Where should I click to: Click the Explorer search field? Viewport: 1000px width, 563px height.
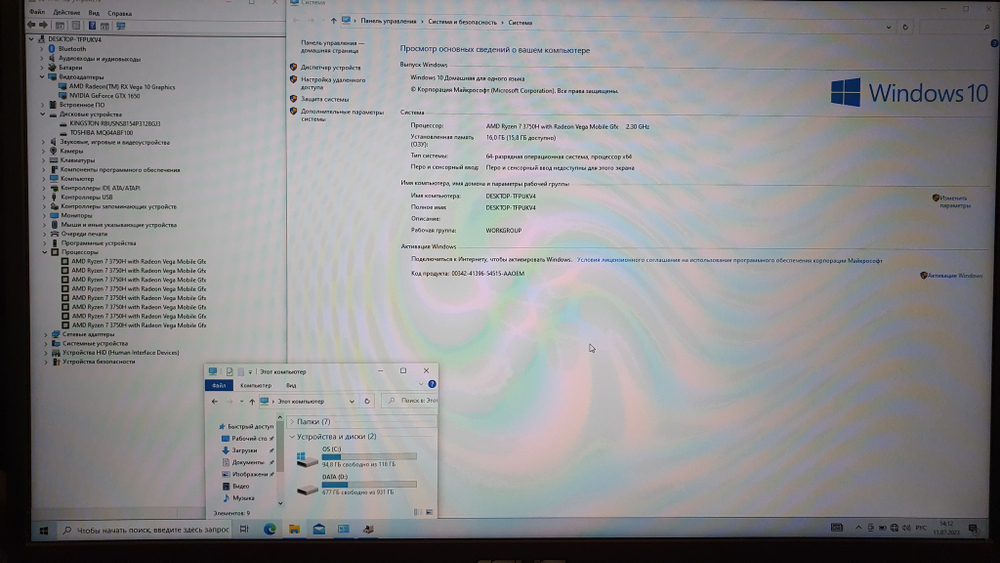(x=410, y=400)
